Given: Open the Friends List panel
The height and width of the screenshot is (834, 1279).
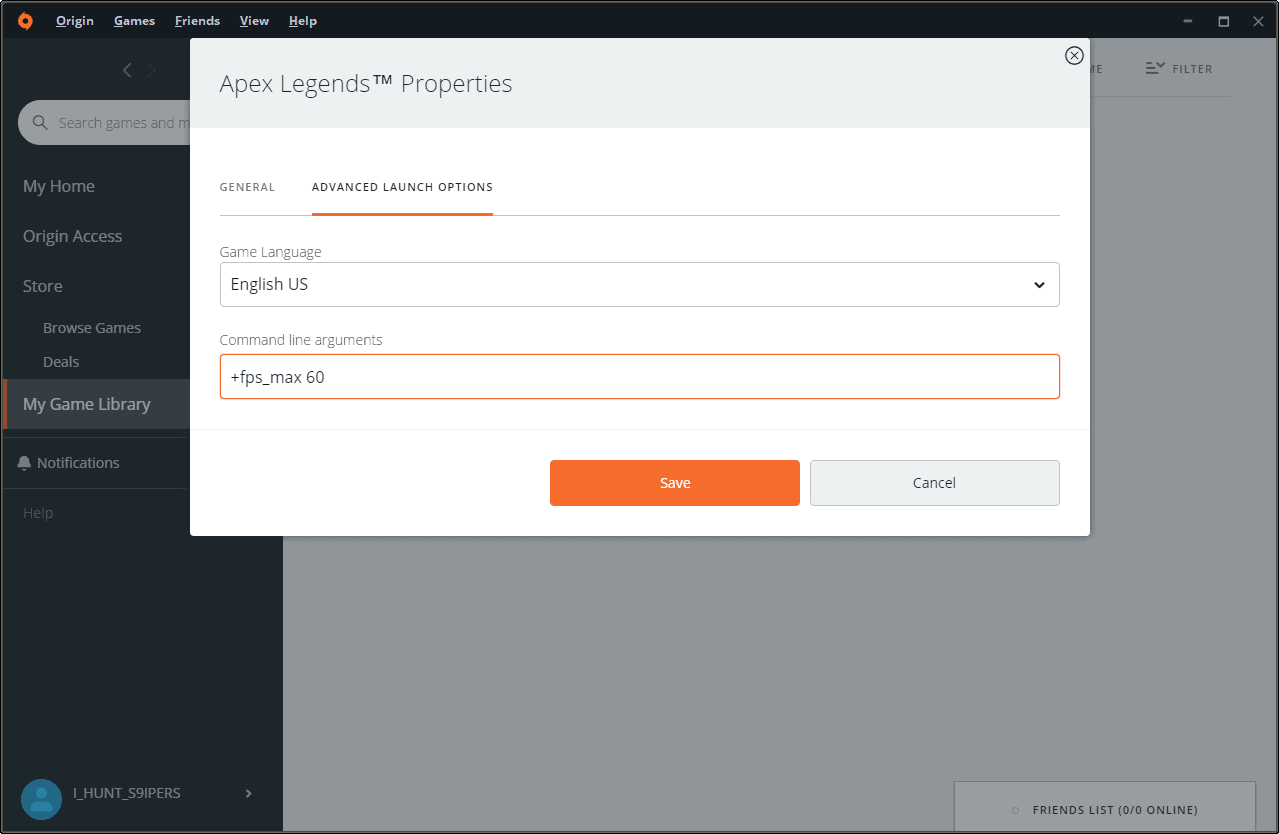Looking at the screenshot, I should pyautogui.click(x=1105, y=808).
